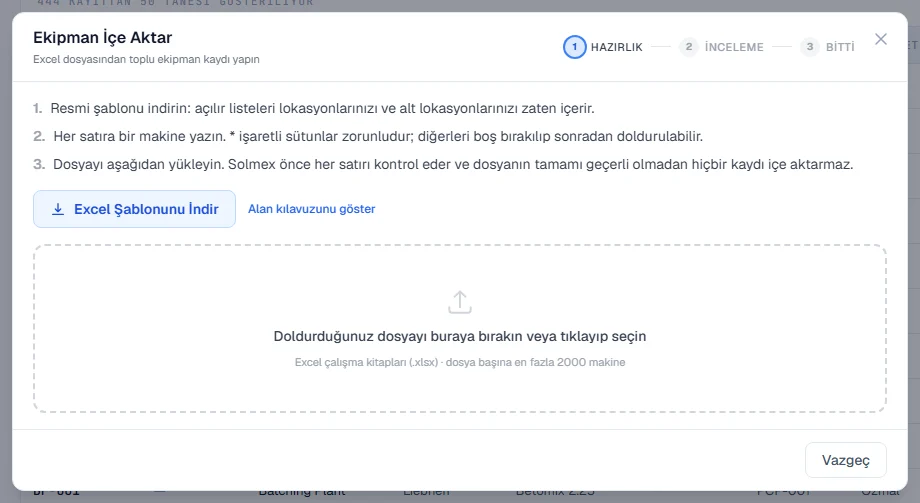
Task: Click the upload arrow icon in the drop zone
Action: point(460,302)
